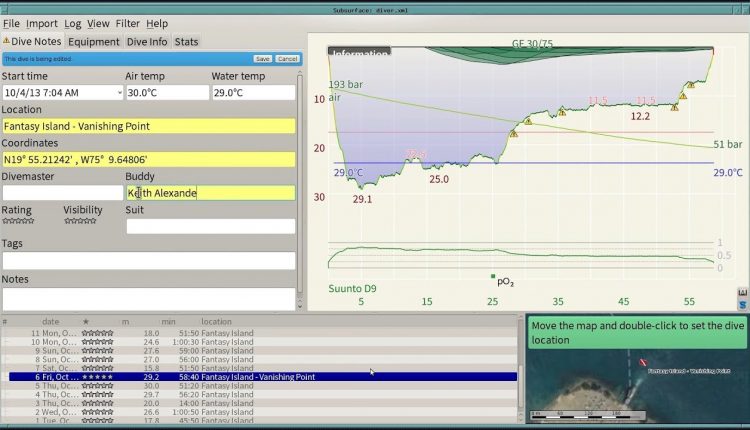Click the green pO2 legend marker
Viewport: 750px width, 430px height.
(x=493, y=276)
